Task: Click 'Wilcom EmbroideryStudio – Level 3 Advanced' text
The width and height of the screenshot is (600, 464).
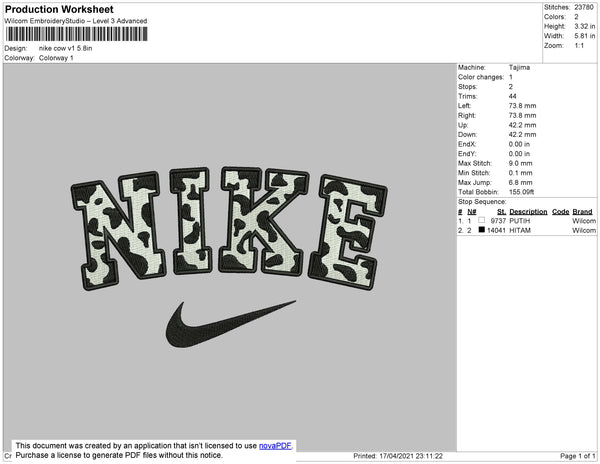Action: pyautogui.click(x=76, y=21)
